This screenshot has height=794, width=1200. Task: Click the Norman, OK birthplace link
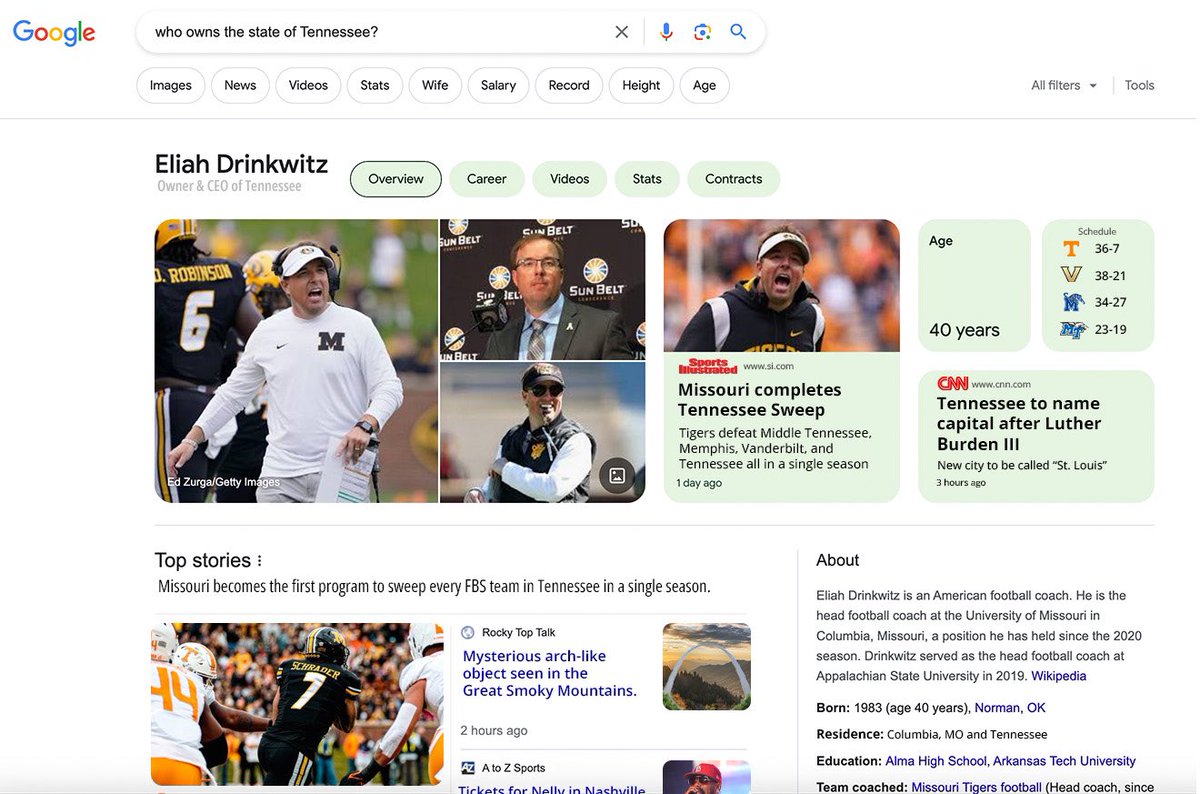pyautogui.click(x=1010, y=707)
